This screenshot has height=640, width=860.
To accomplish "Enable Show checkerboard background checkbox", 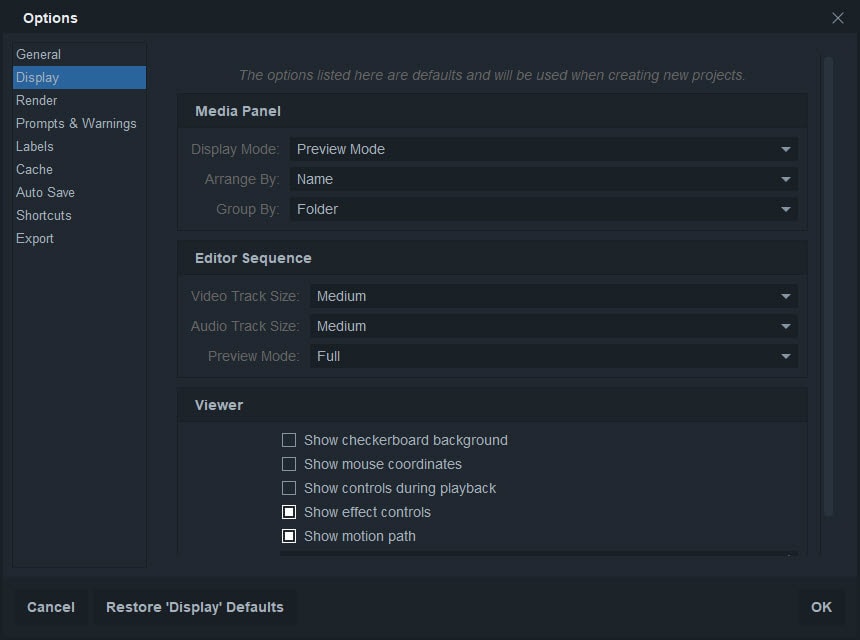I will pyautogui.click(x=289, y=440).
